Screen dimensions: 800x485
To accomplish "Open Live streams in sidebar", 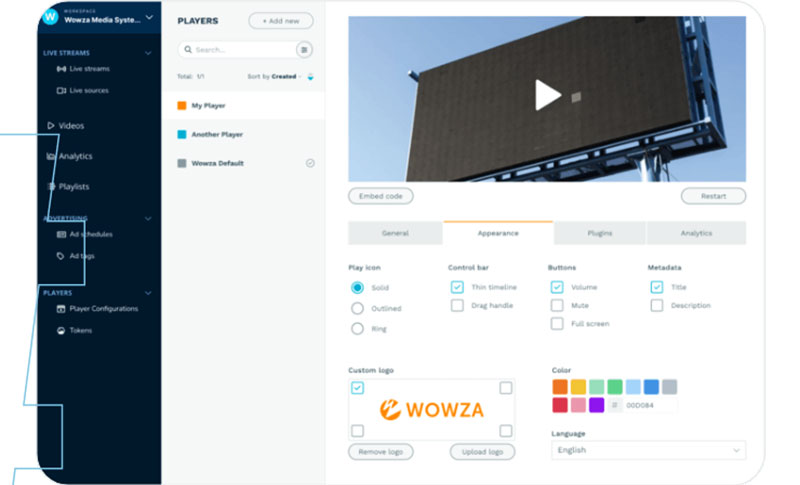I will [x=83, y=69].
